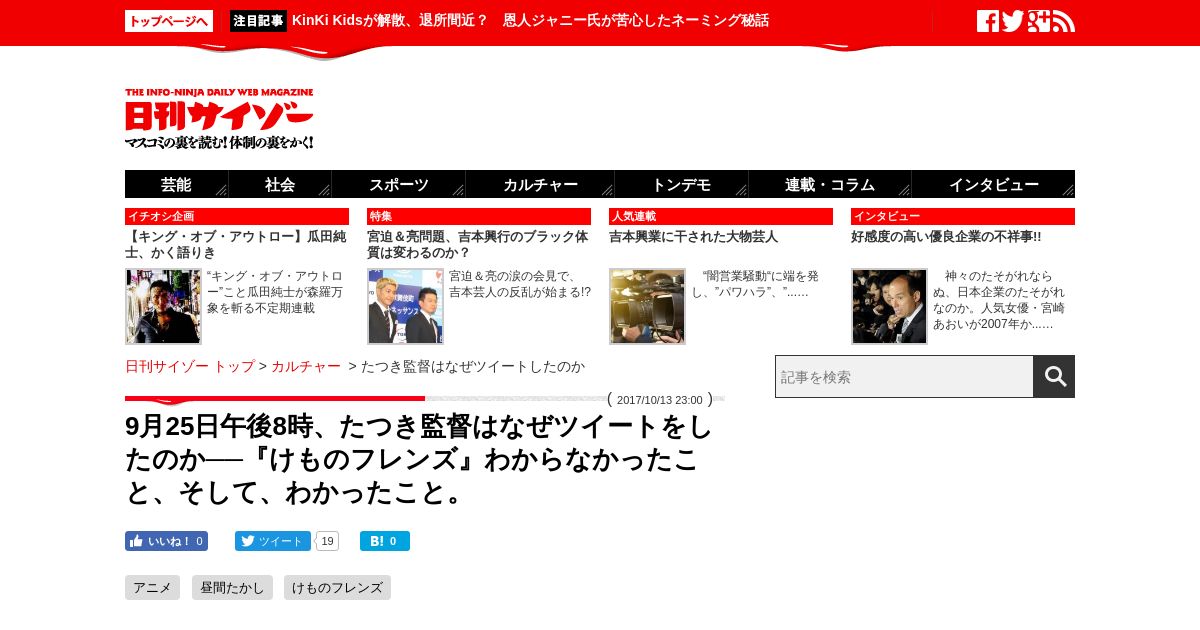1200x630 pixels.
Task: Click the red インタビュー section label
Action: pos(963,217)
